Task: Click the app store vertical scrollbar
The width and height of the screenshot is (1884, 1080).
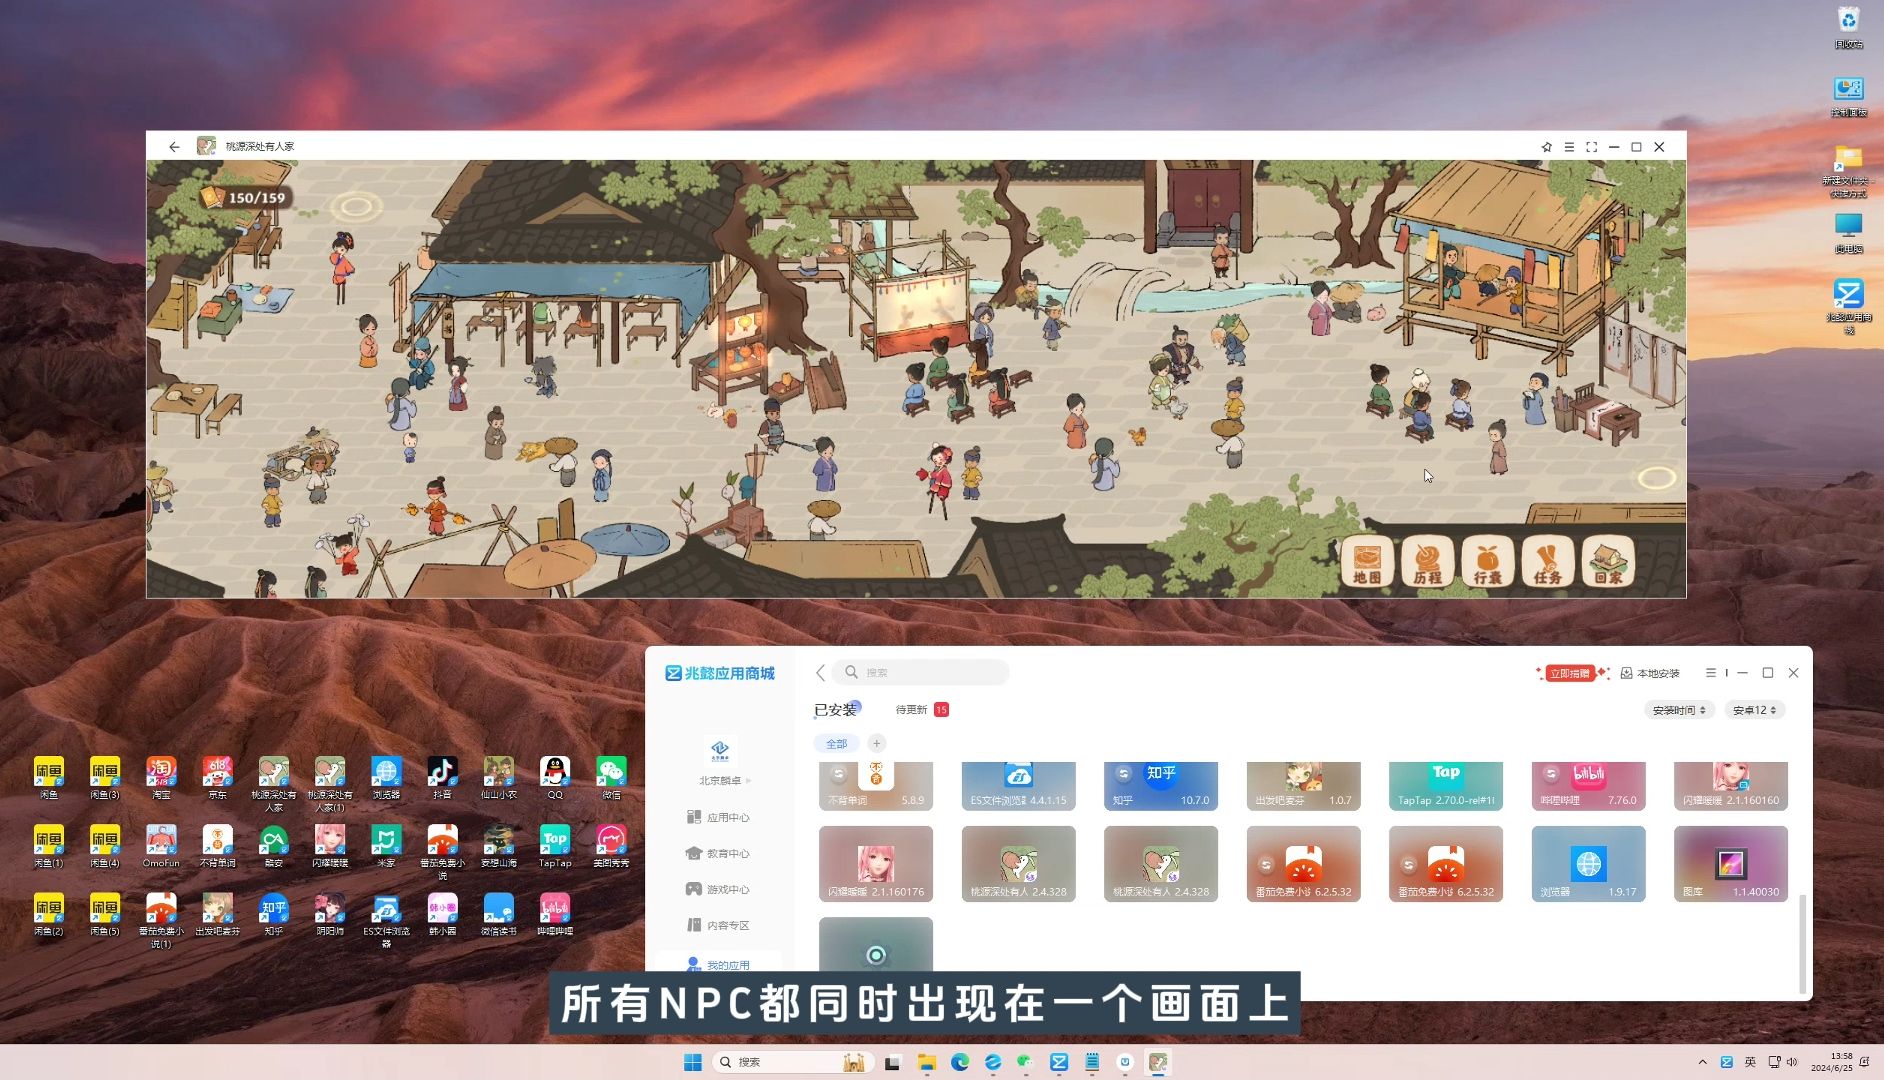Action: 1802,943
